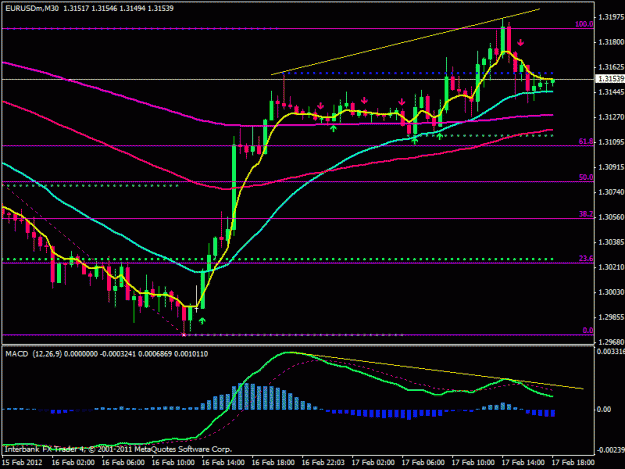Click the 38.2 Fibonacci level label
Screen dimensions: 625x469
point(586,214)
